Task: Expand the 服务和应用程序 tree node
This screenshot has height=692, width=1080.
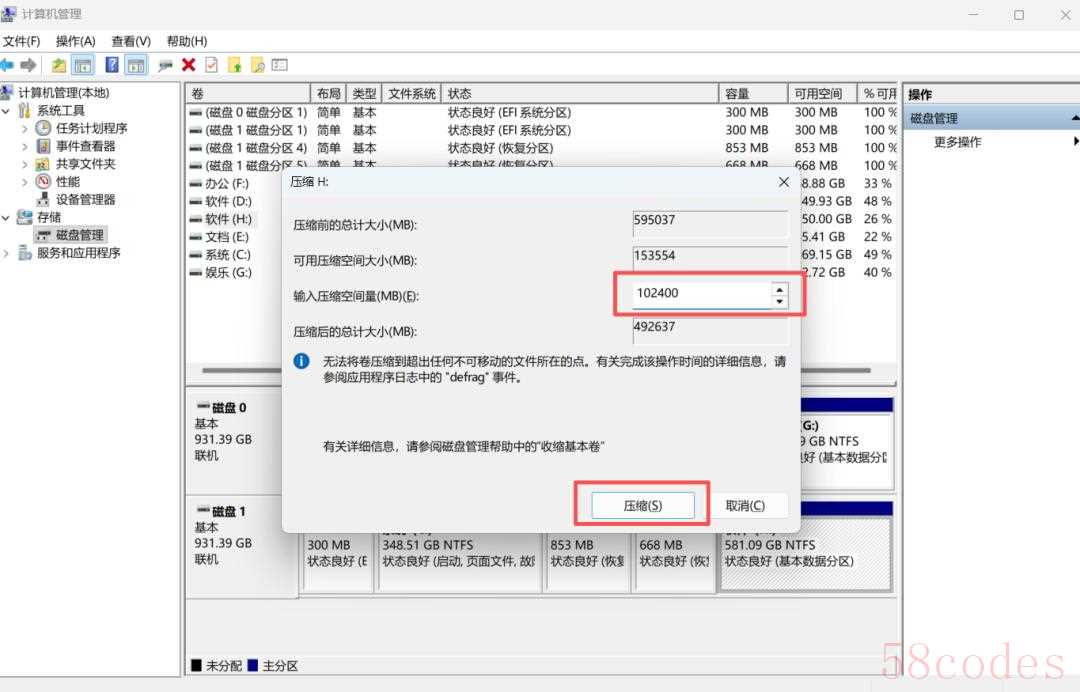Action: click(7, 253)
